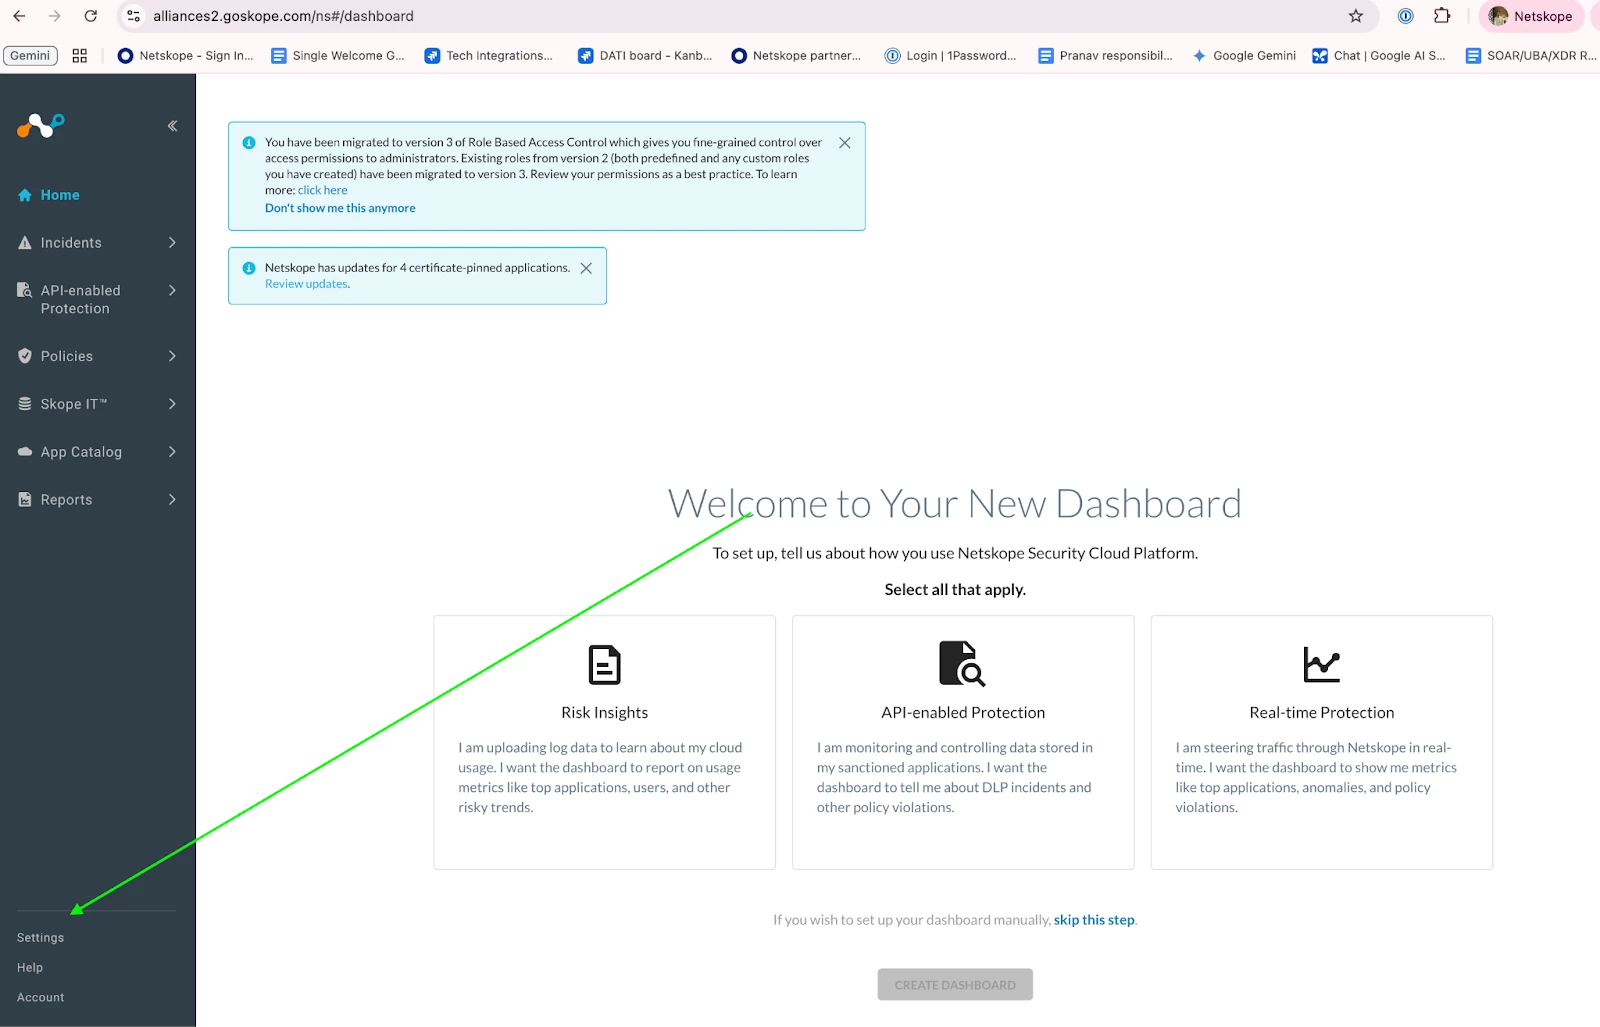Click the API-enabled Protection sidebar icon

(x=25, y=290)
